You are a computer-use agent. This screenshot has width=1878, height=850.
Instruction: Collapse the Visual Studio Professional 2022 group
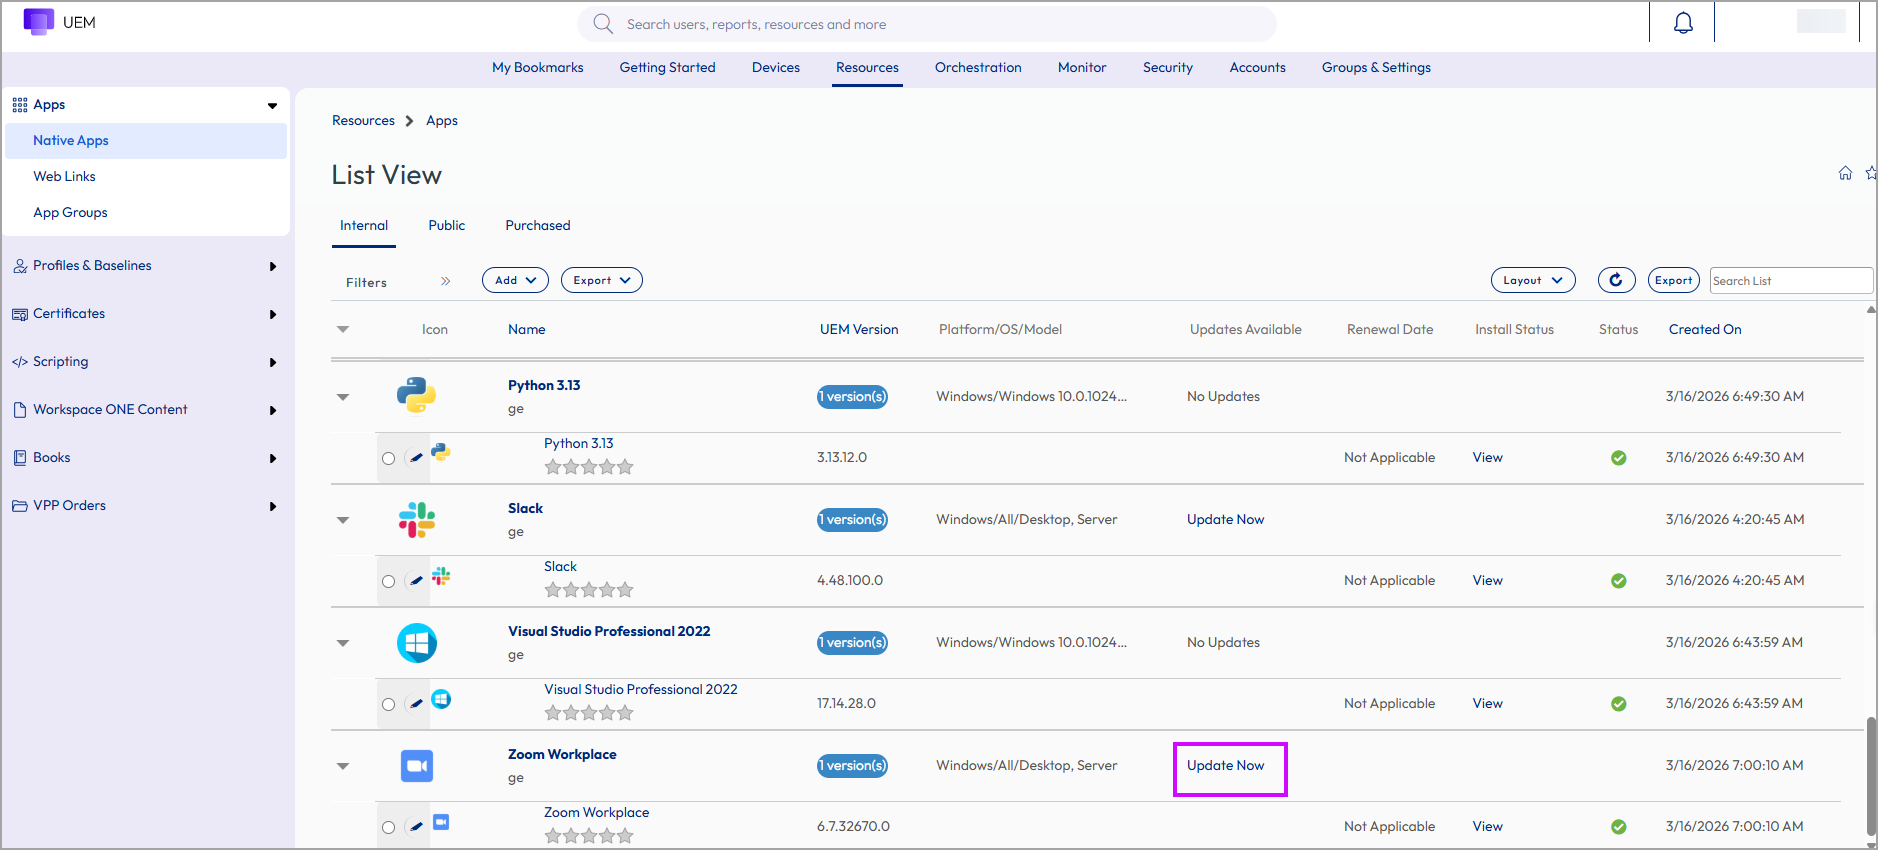tap(343, 643)
